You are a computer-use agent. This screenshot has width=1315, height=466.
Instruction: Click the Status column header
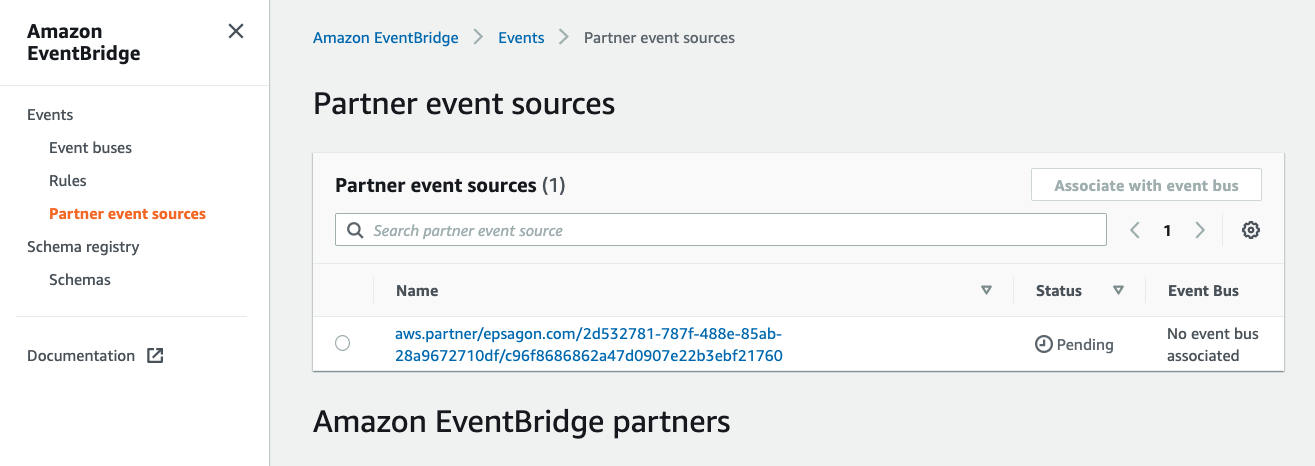click(1059, 291)
